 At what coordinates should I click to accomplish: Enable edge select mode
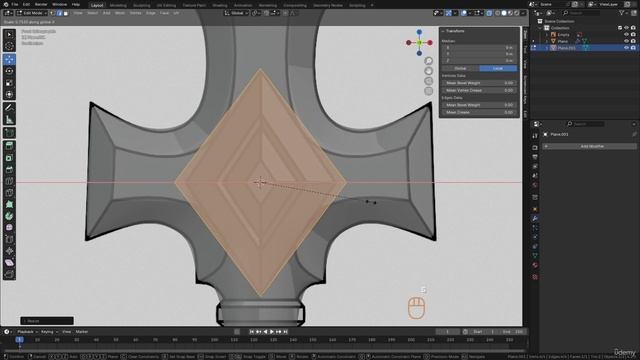point(59,13)
